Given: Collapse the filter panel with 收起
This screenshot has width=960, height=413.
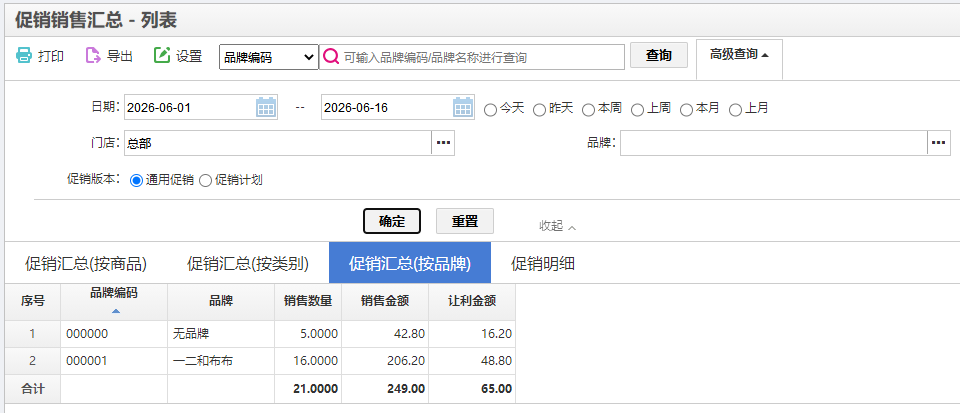Looking at the screenshot, I should (x=557, y=226).
